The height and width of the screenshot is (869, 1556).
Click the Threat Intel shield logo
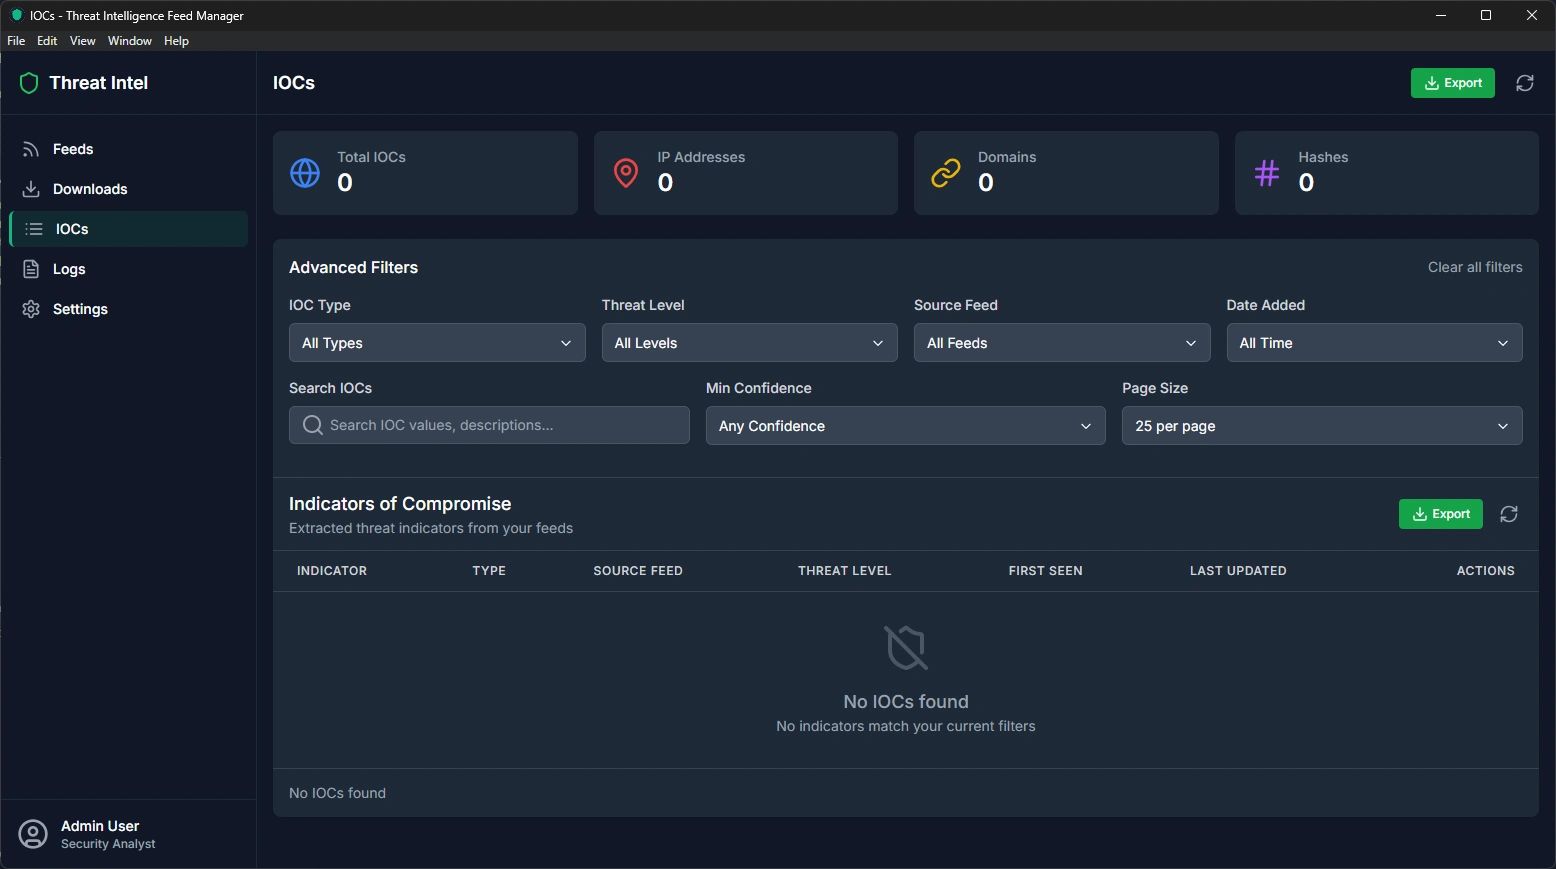click(x=29, y=83)
